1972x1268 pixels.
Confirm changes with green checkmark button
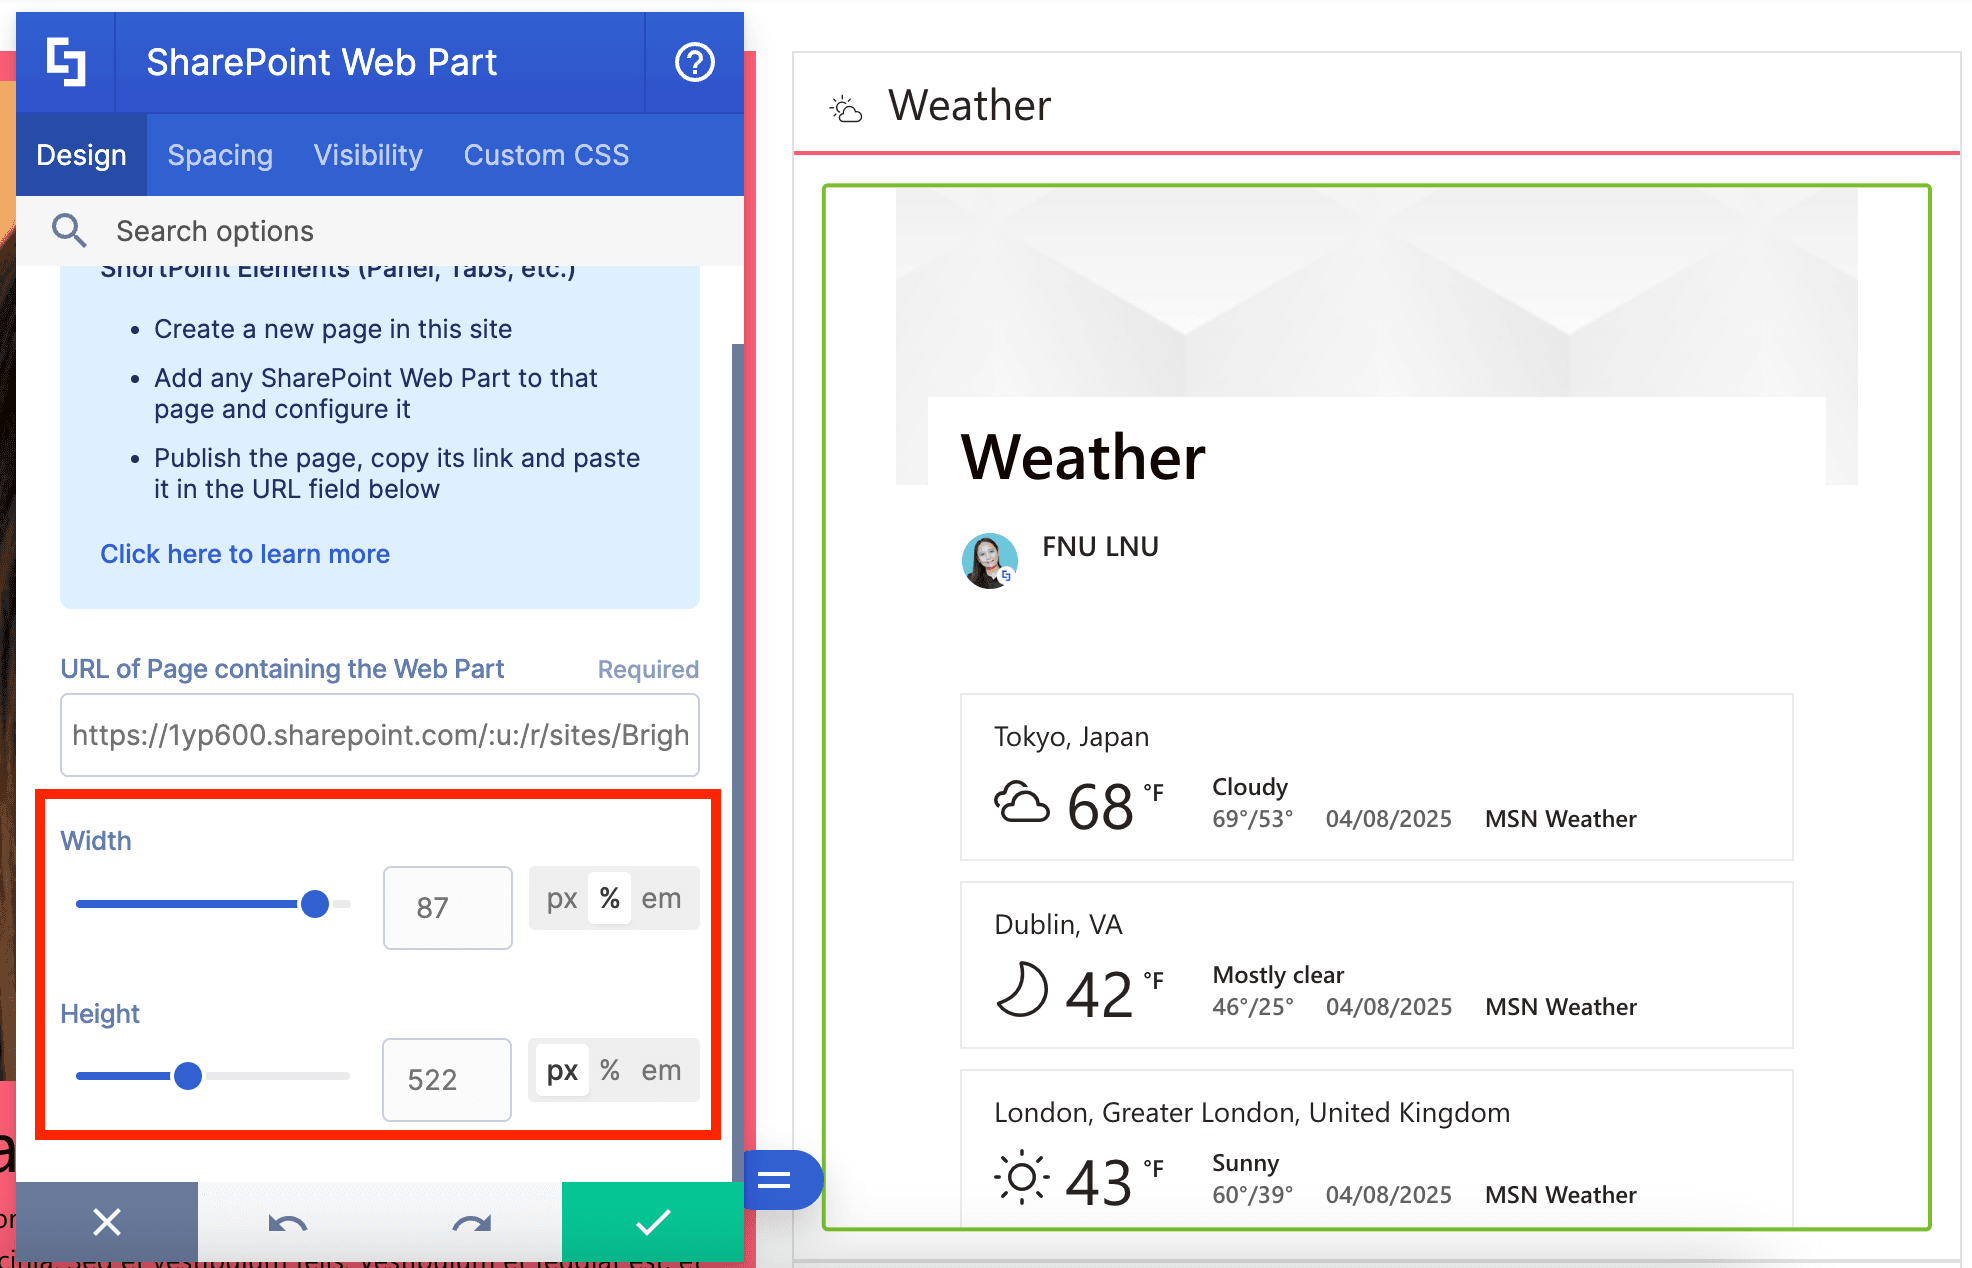point(652,1222)
